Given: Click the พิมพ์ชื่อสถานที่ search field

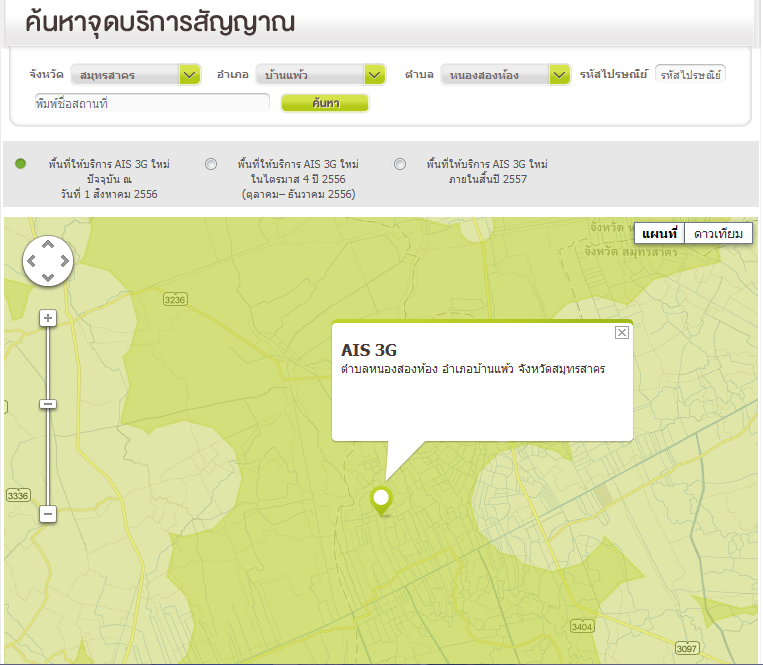Looking at the screenshot, I should [152, 103].
